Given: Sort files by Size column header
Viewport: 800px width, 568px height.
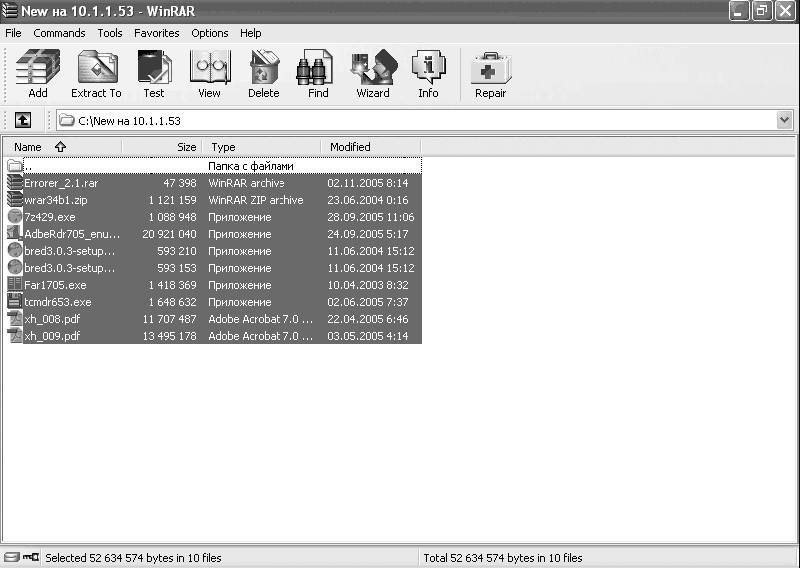Looking at the screenshot, I should coord(186,147).
